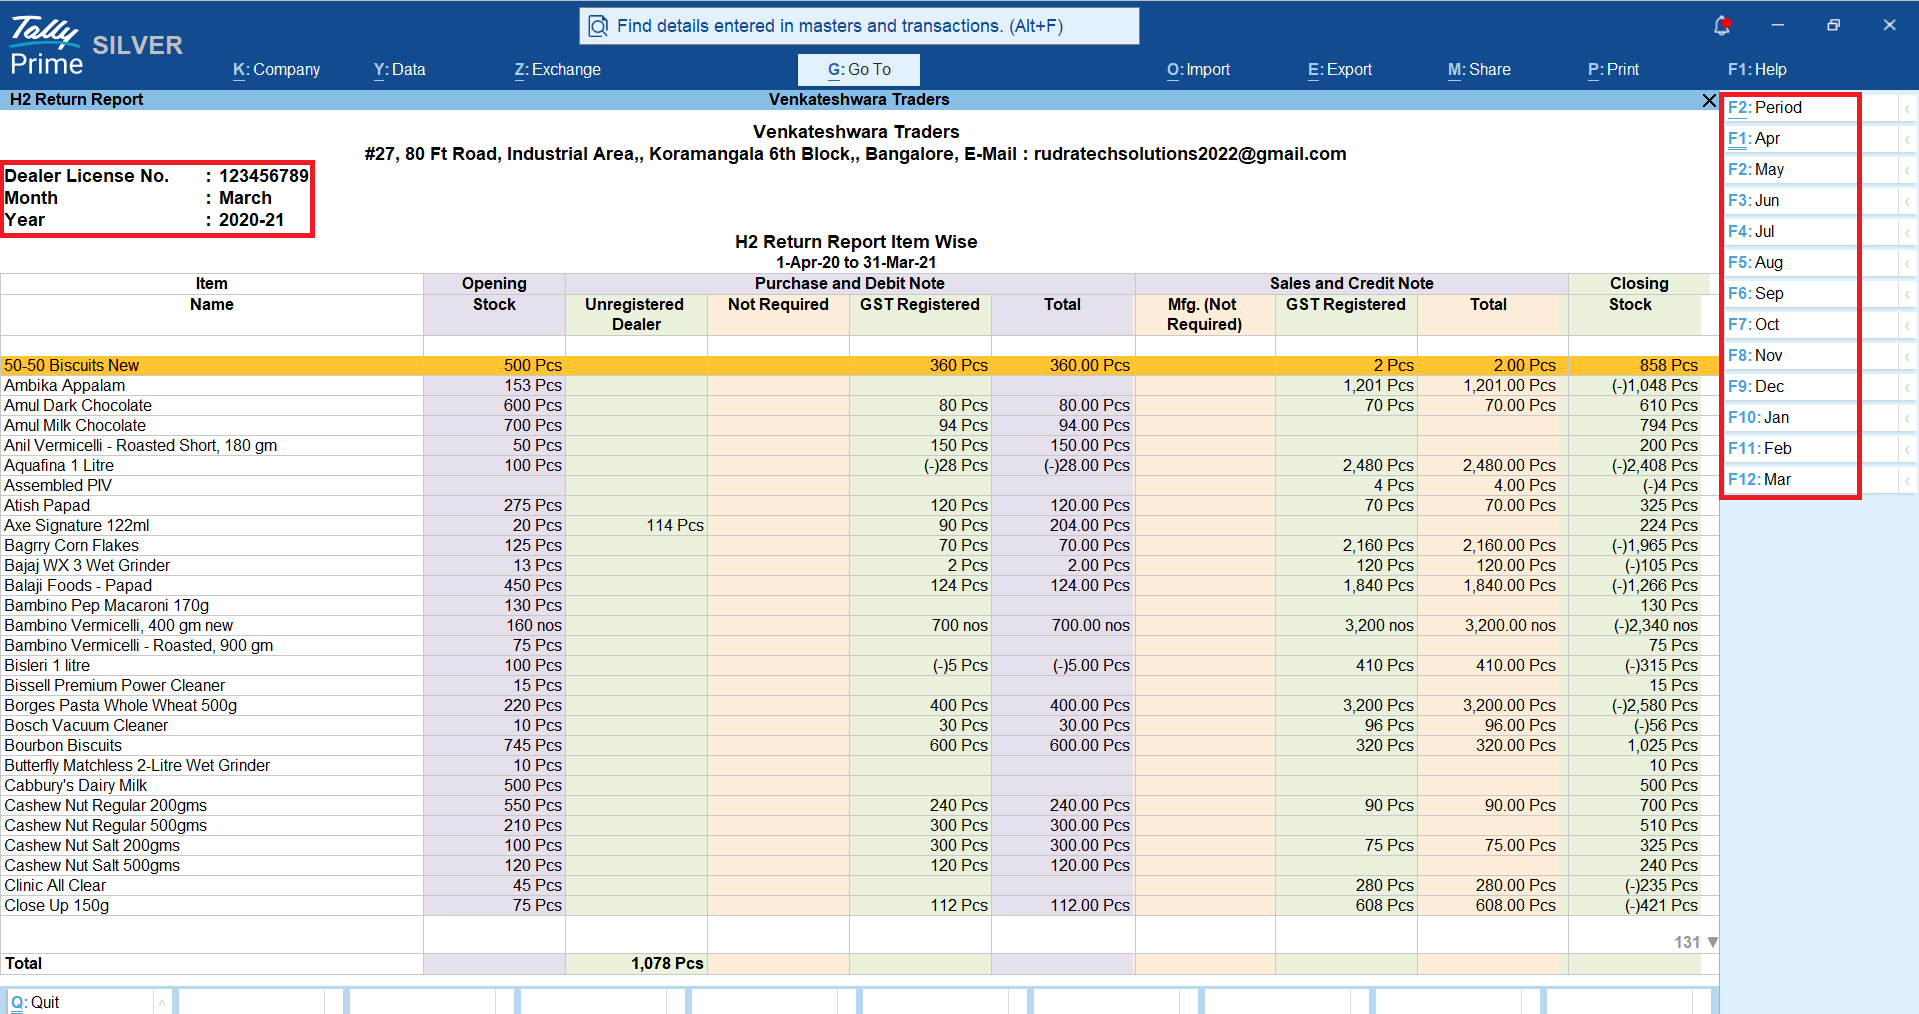Image resolution: width=1919 pixels, height=1014 pixels.
Task: Click the Quit button
Action: click(80, 1002)
